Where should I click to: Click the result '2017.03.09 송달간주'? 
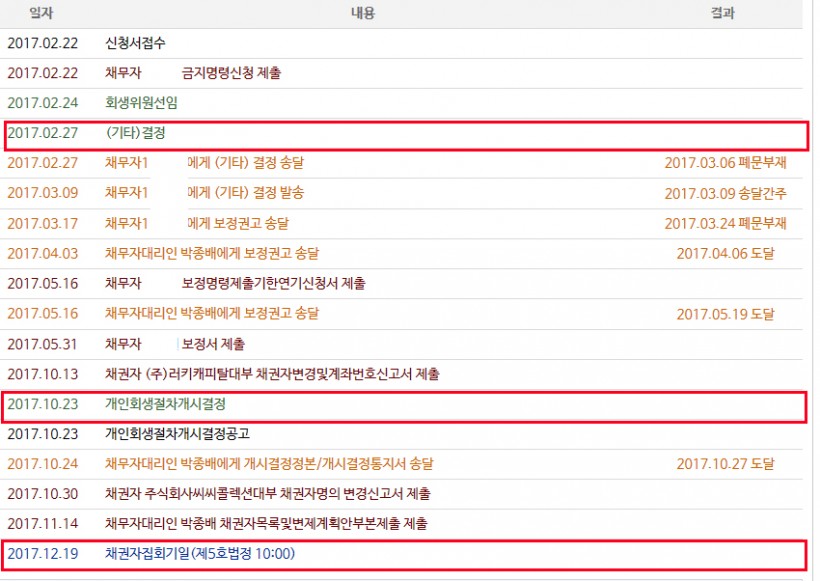point(725,193)
